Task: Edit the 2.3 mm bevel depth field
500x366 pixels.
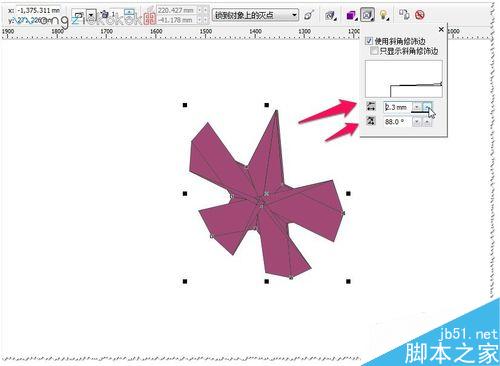Action: point(397,107)
